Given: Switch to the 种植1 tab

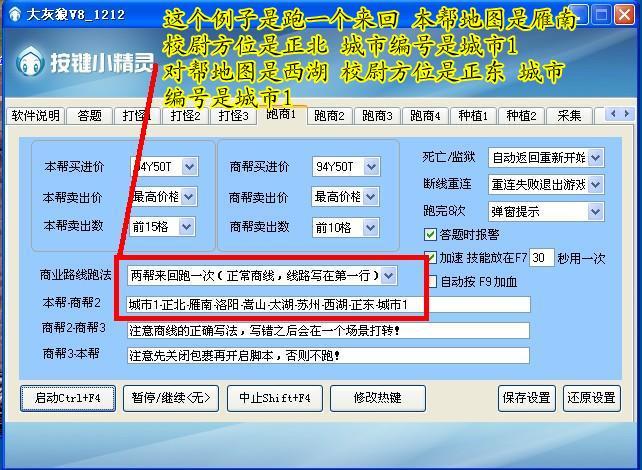Looking at the screenshot, I should 473,116.
